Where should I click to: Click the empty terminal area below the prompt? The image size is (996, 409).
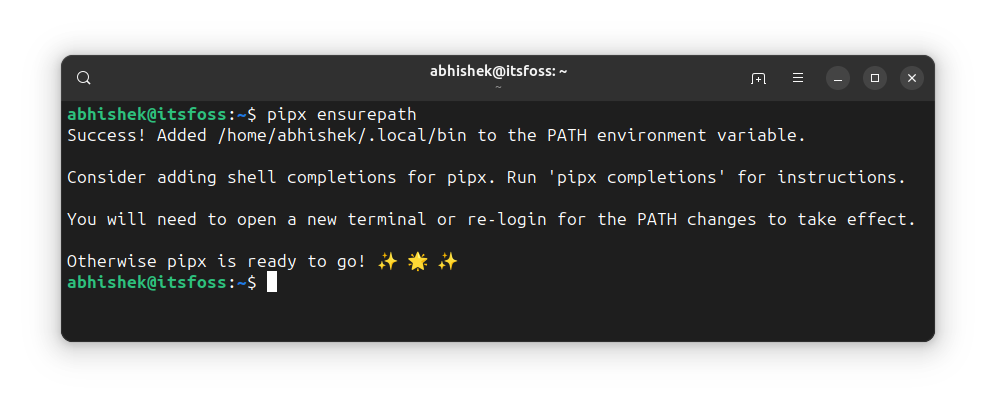click(x=498, y=316)
